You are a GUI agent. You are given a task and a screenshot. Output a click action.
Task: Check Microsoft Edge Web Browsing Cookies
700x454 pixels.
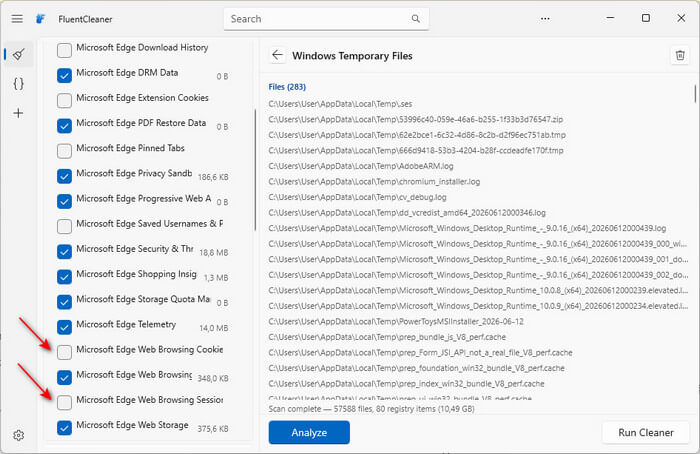[x=64, y=352]
